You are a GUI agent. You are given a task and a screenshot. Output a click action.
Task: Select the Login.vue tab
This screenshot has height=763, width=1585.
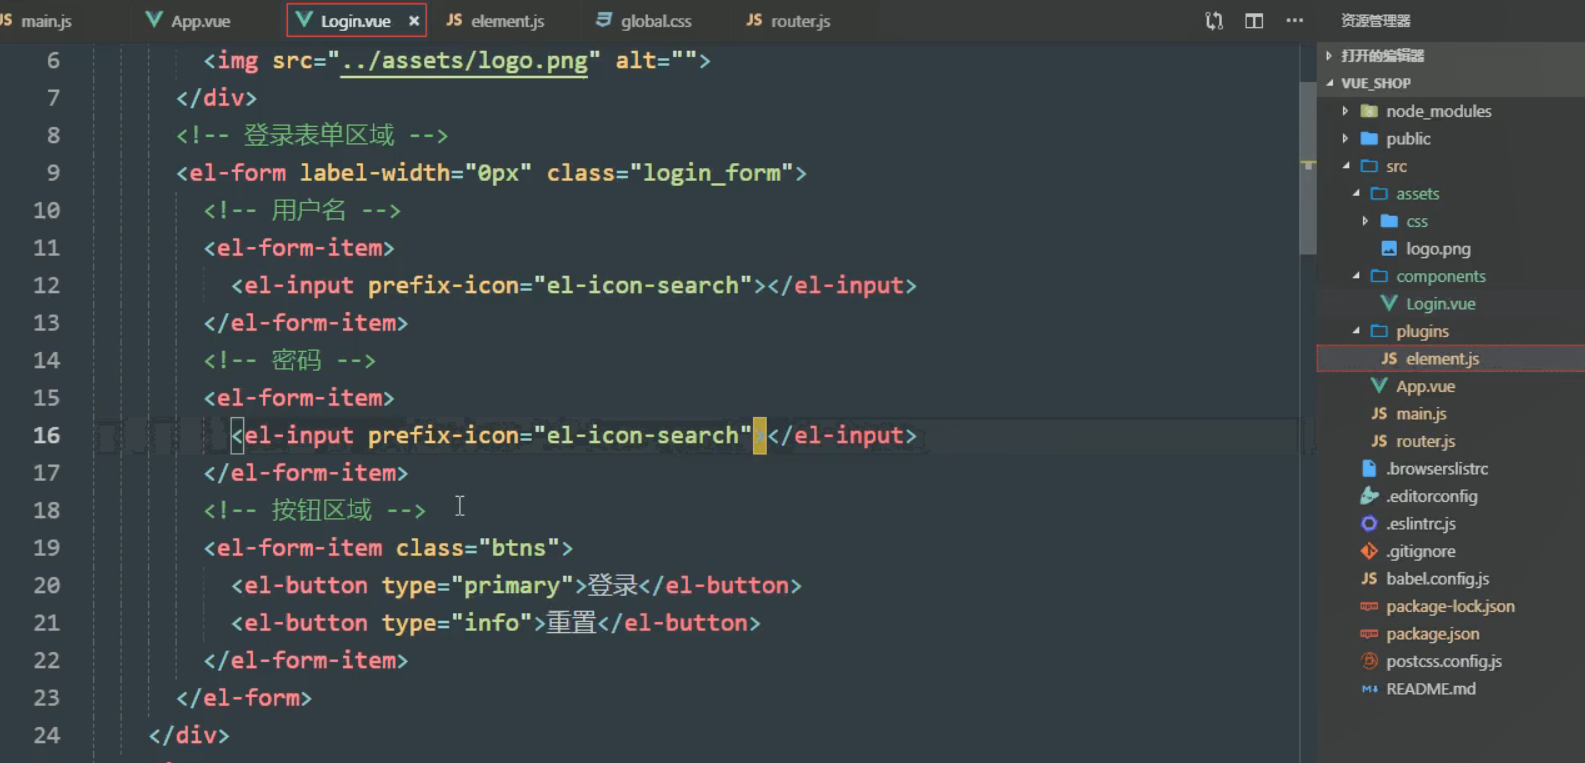pyautogui.click(x=355, y=21)
